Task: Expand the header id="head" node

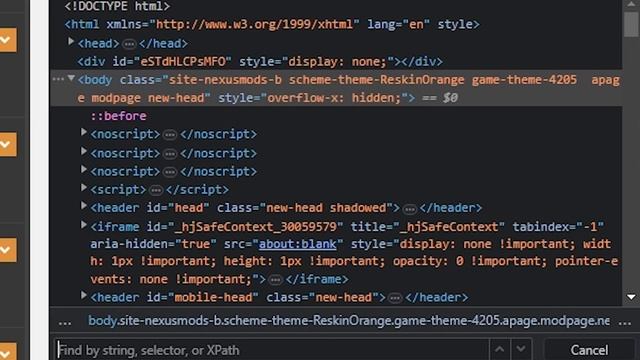Action: 84,206
